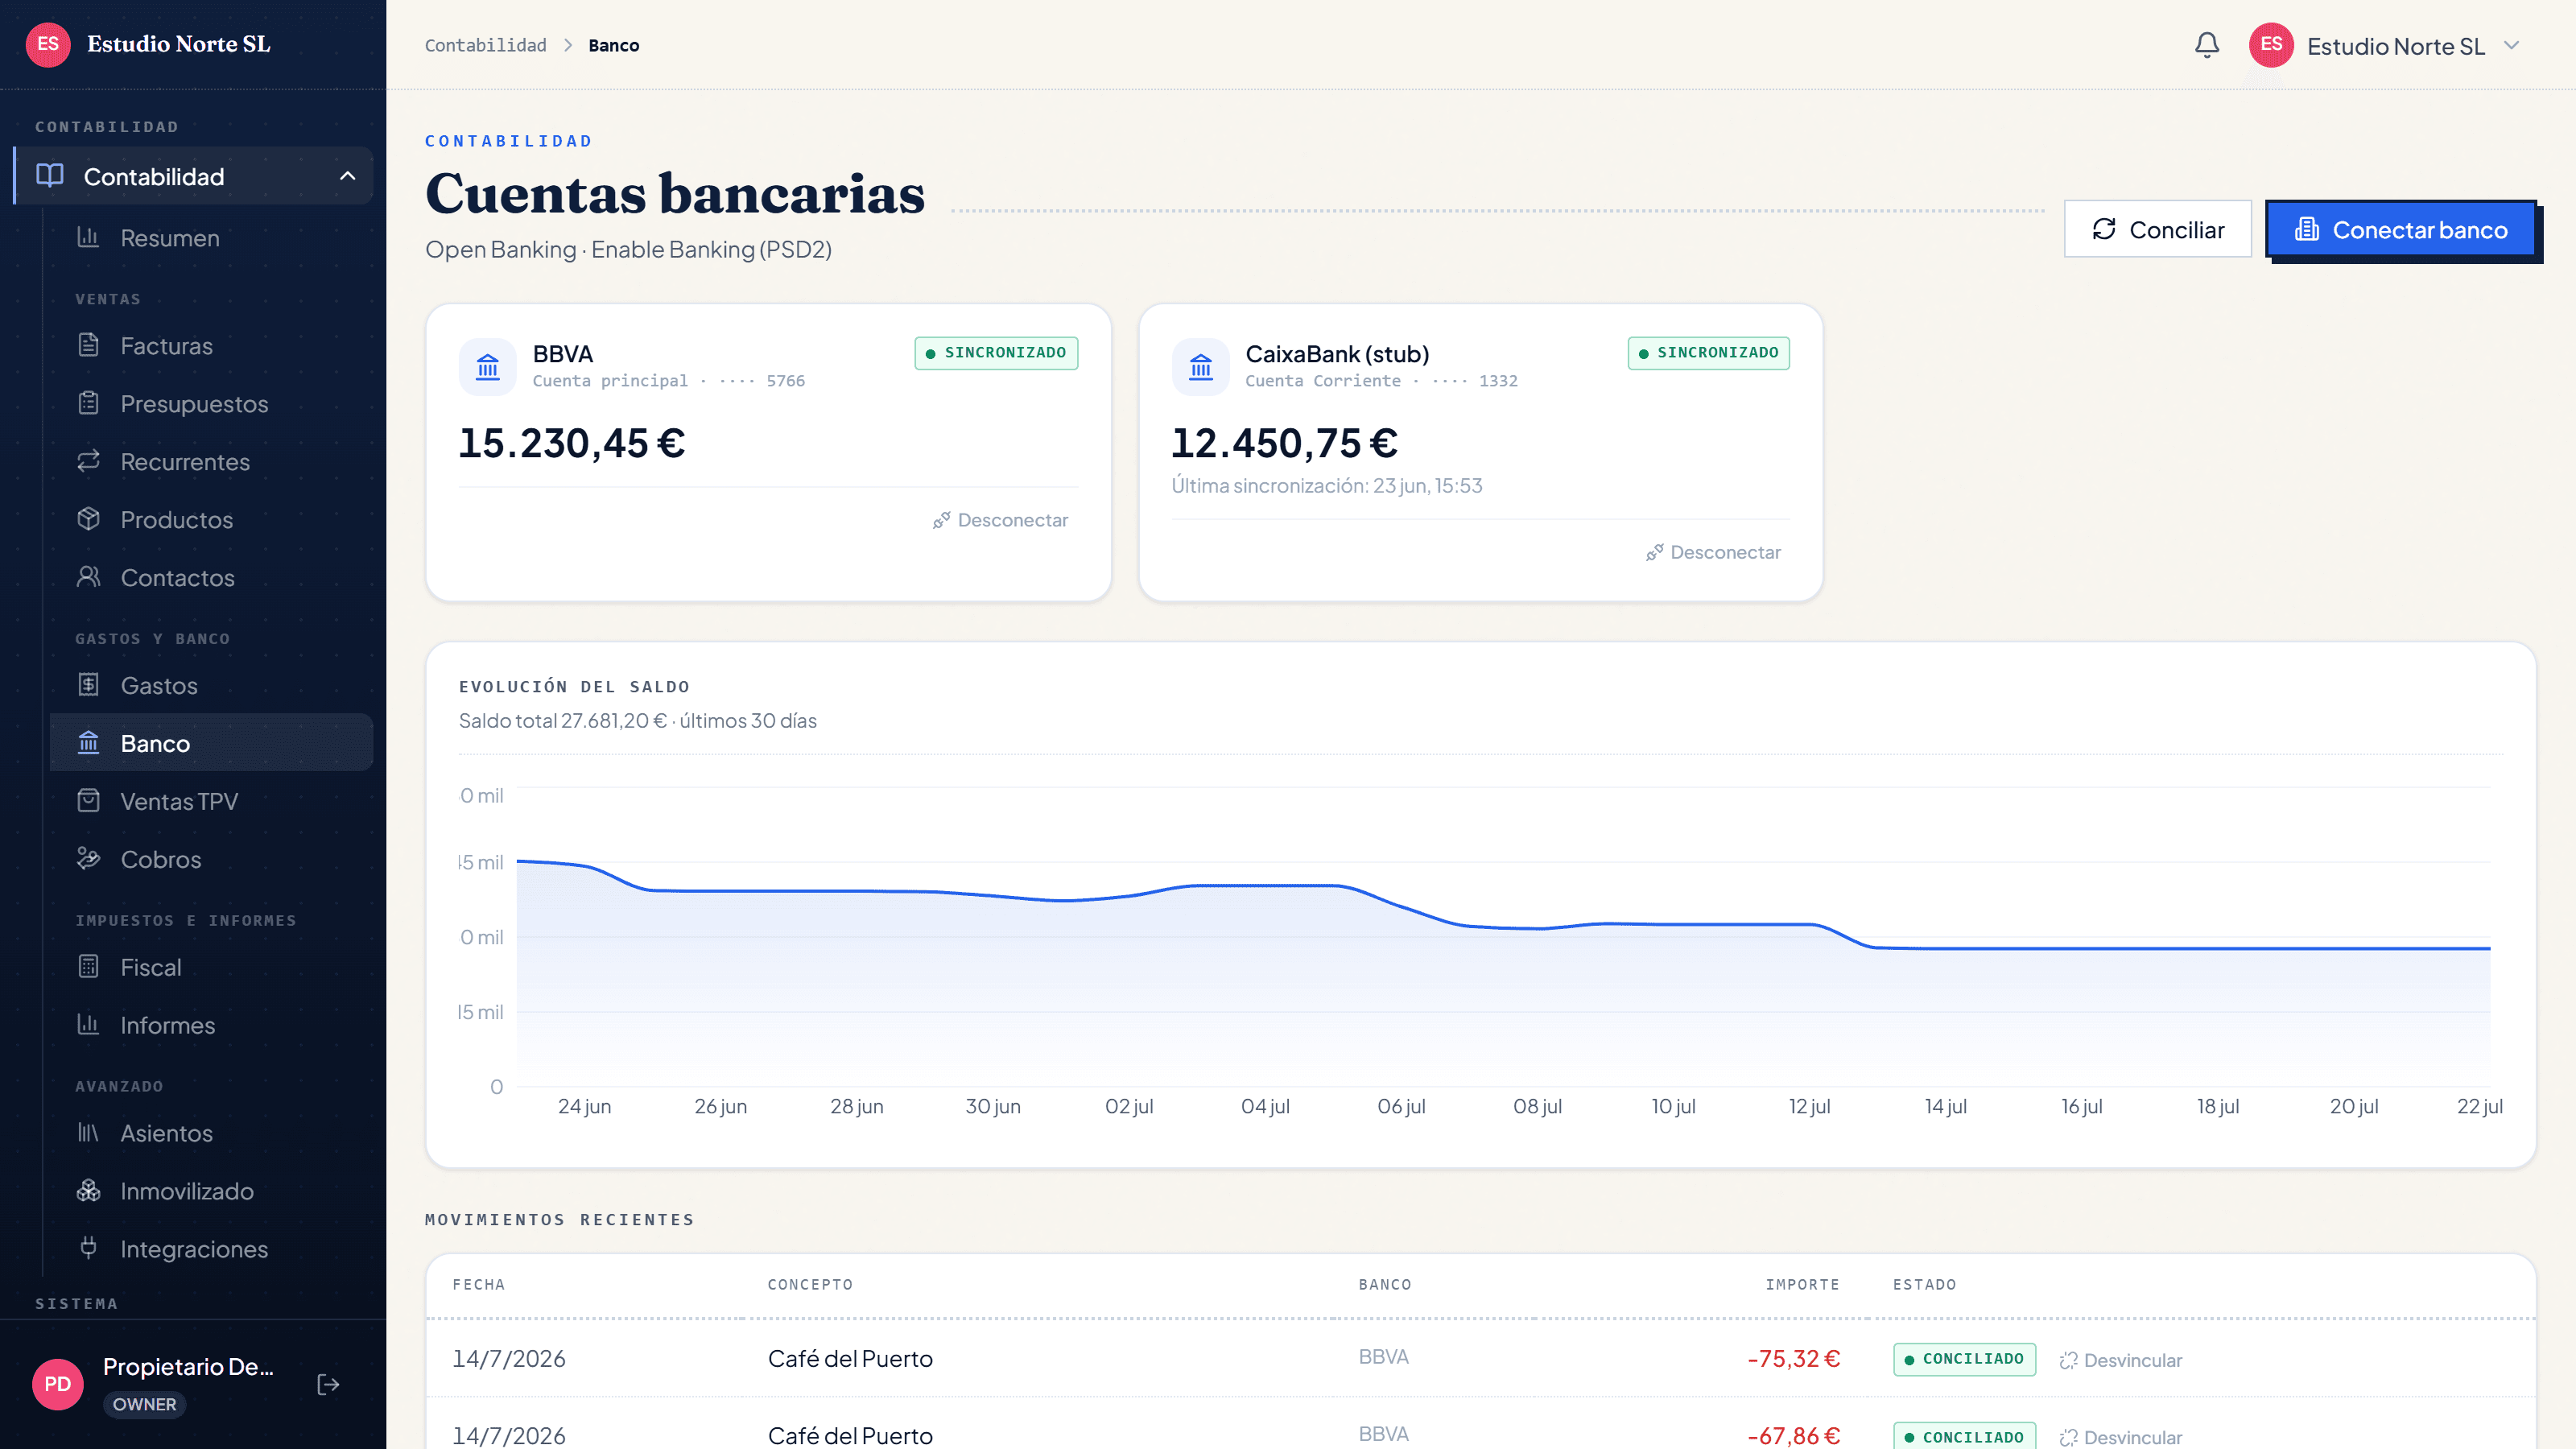Click the PD user avatar
The width and height of the screenshot is (2576, 1449).
(x=58, y=1384)
